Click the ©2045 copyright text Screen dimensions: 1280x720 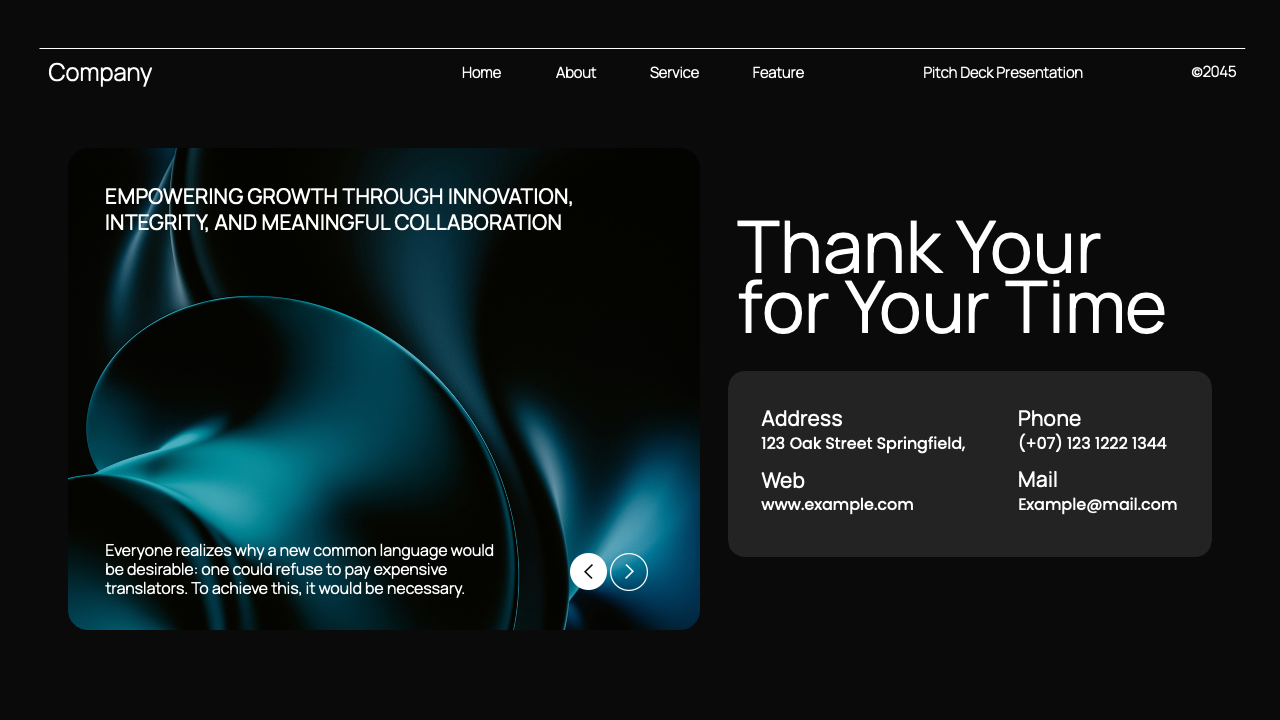1214,72
